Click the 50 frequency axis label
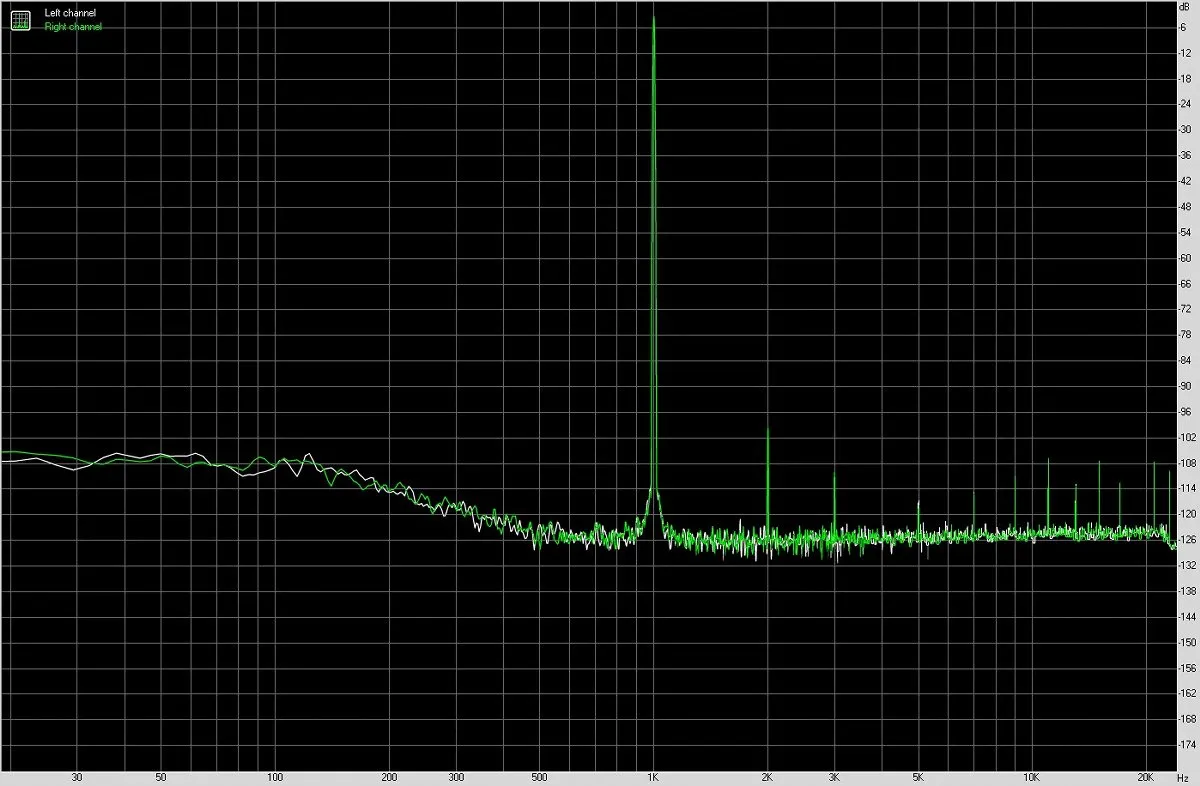The width and height of the screenshot is (1200, 786). click(x=161, y=776)
